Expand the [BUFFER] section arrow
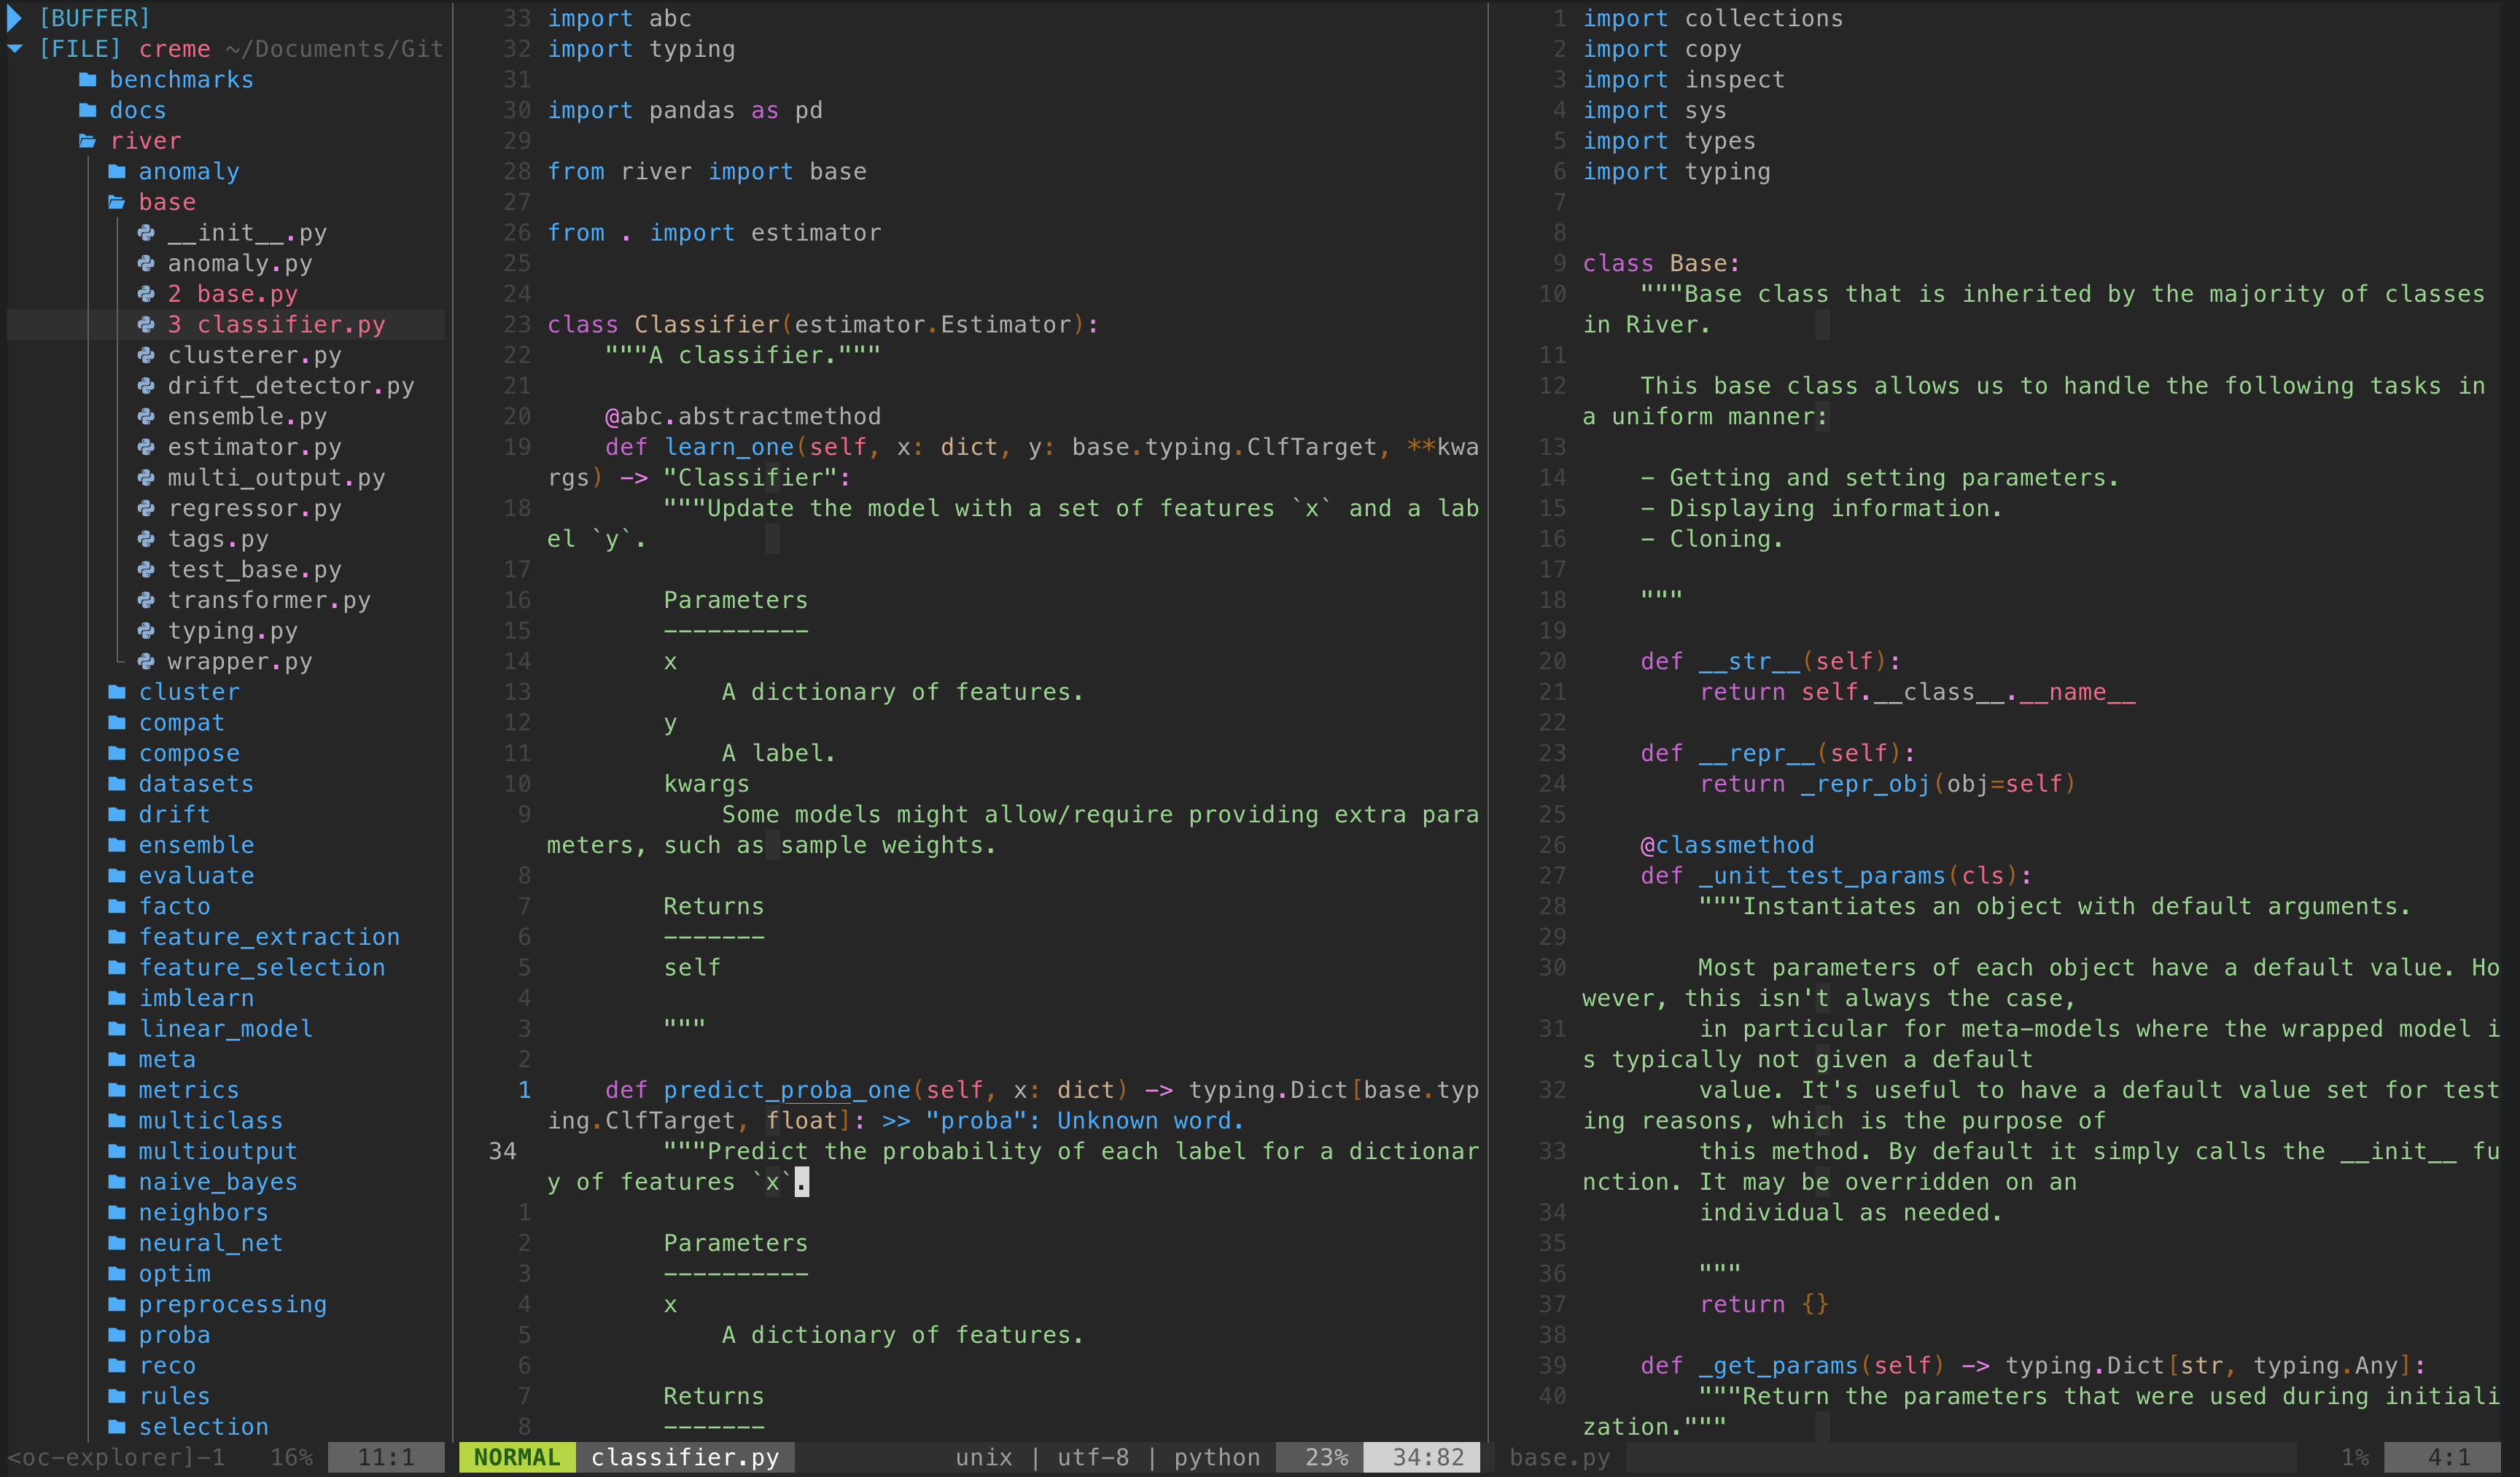 tap(14, 18)
